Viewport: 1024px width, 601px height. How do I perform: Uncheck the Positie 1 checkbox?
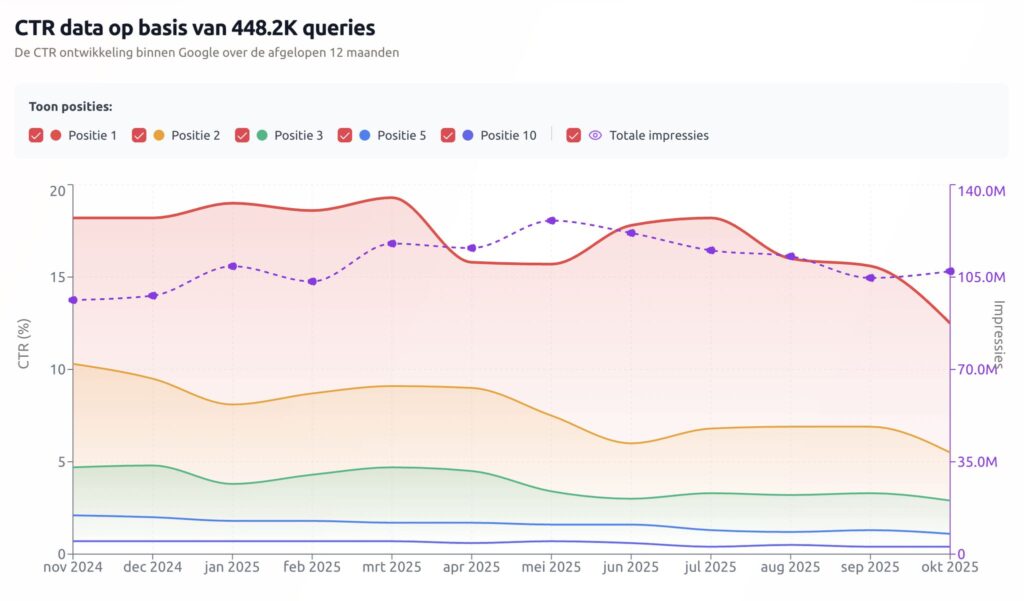35,135
